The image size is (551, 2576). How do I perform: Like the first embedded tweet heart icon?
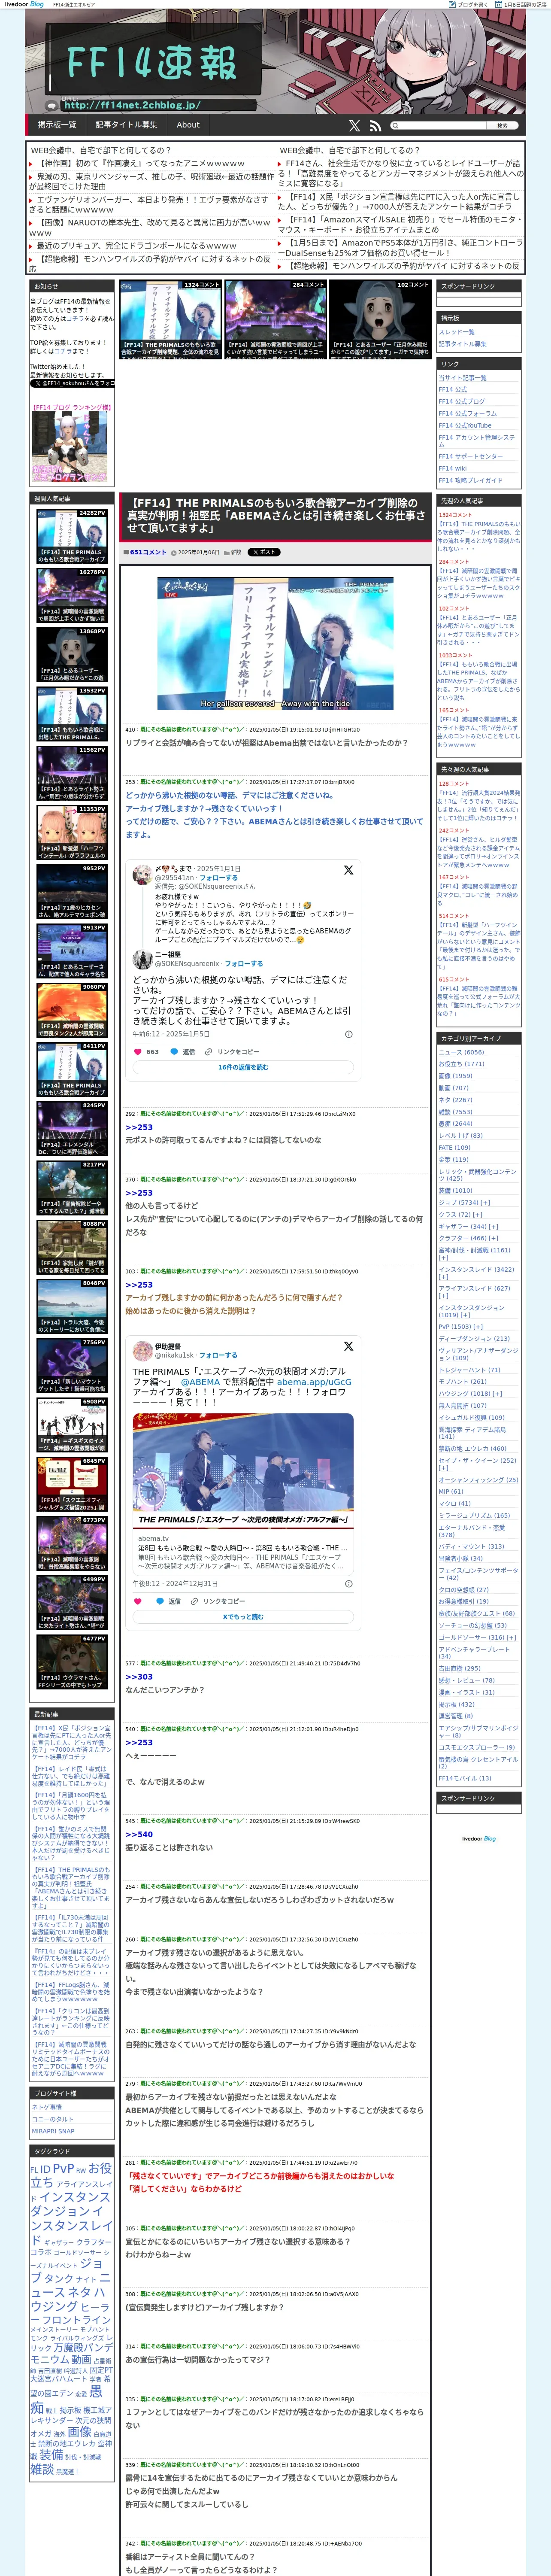coord(138,1051)
